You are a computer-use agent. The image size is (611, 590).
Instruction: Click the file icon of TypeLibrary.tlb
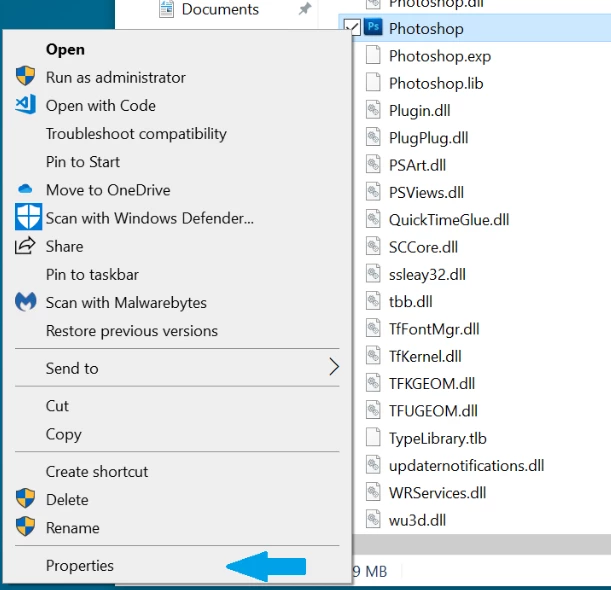point(373,437)
